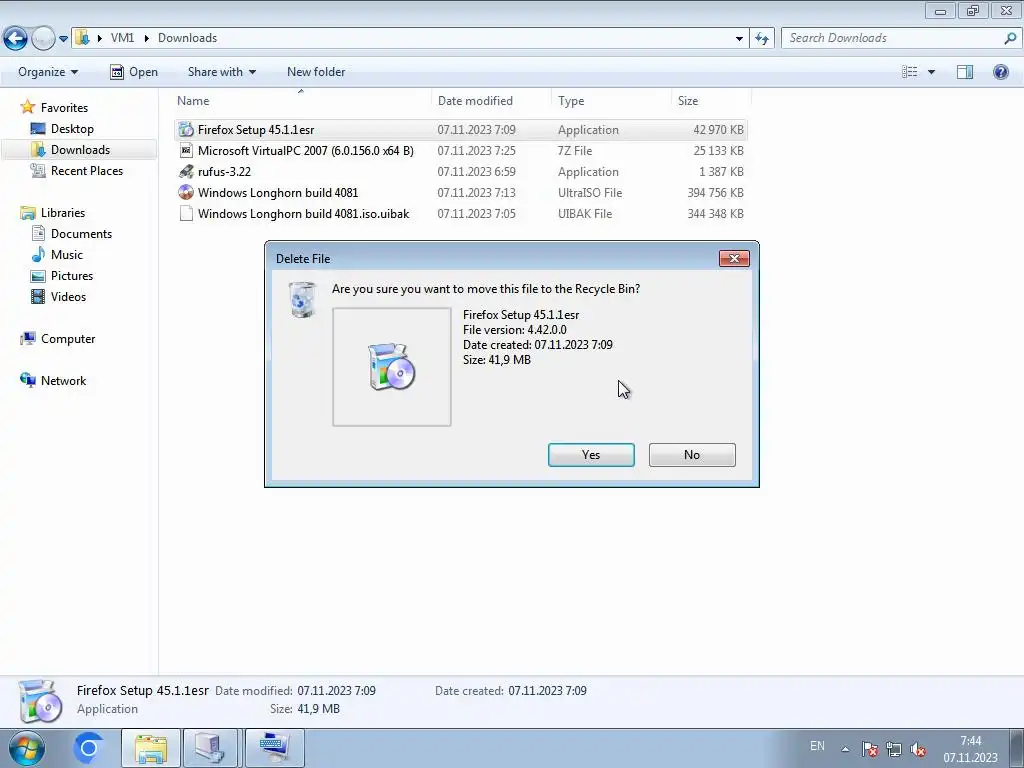This screenshot has width=1024, height=768.
Task: Click Favorites in the navigation pane
Action: point(64,108)
